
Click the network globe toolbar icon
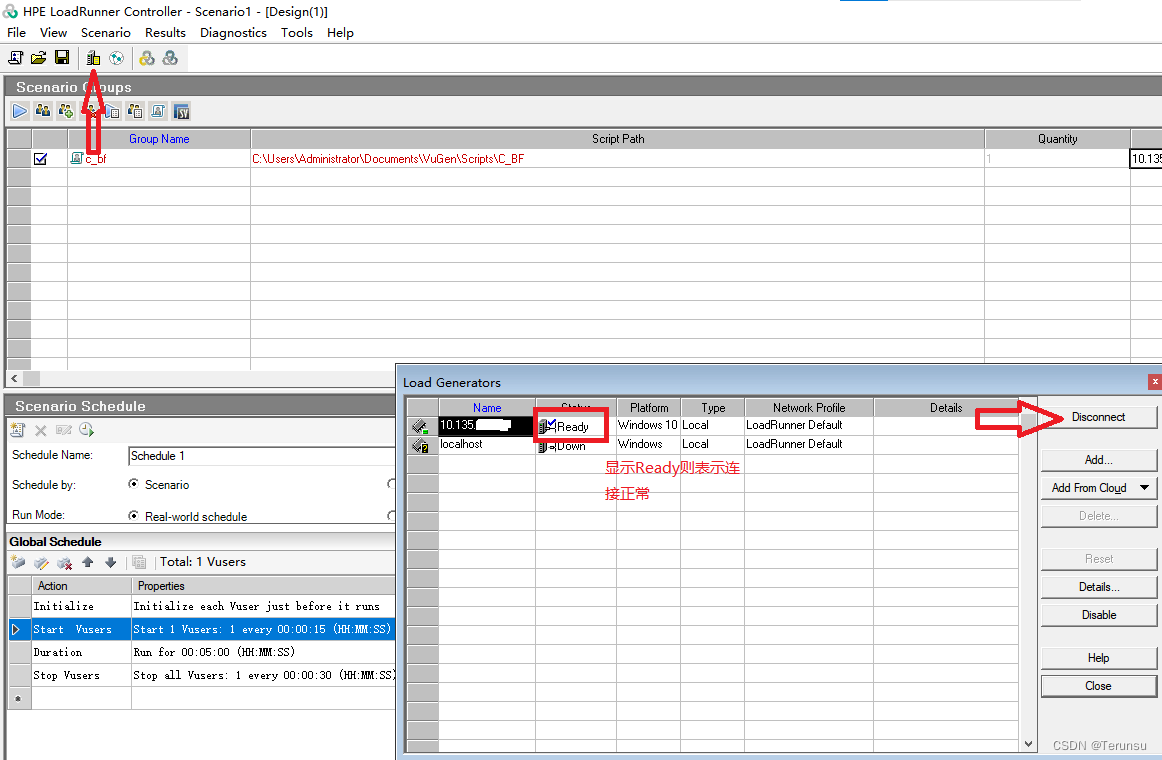(116, 58)
